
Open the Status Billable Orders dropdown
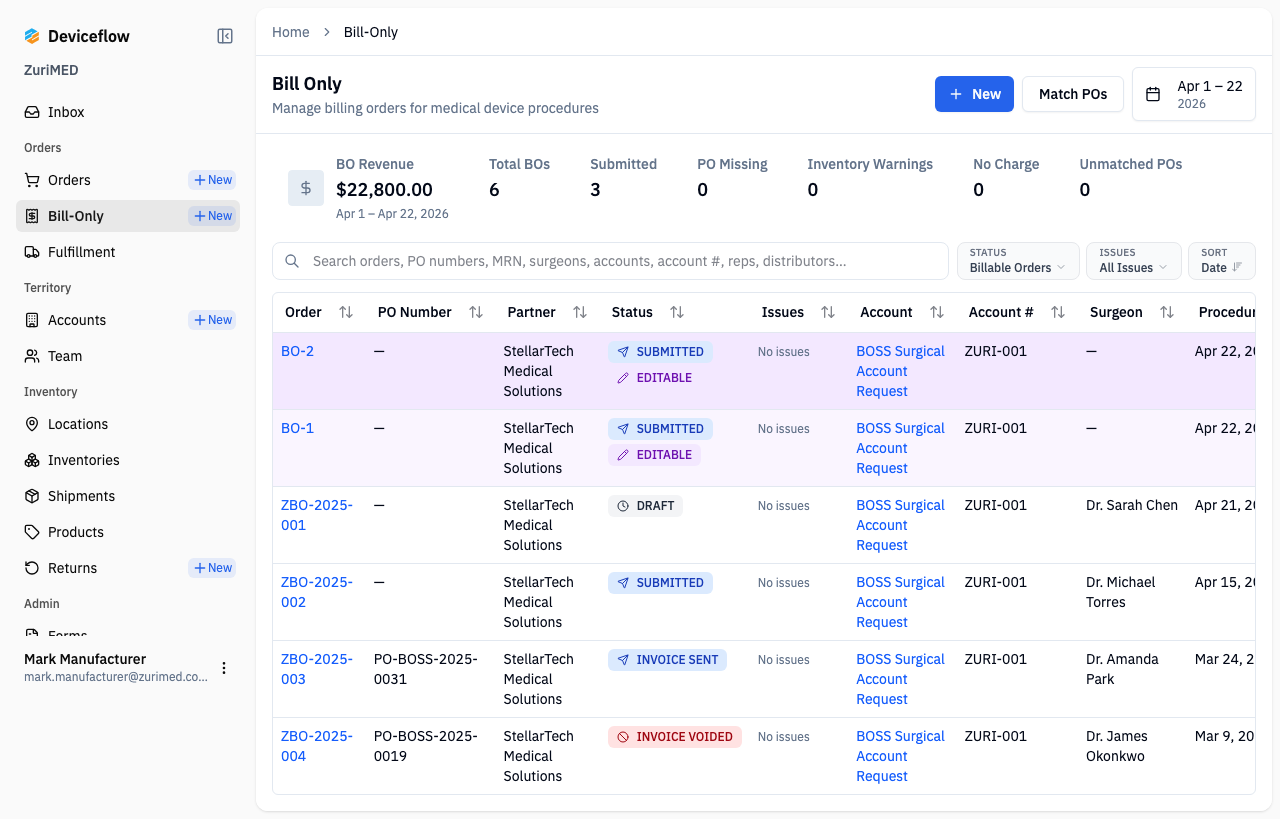(1018, 261)
